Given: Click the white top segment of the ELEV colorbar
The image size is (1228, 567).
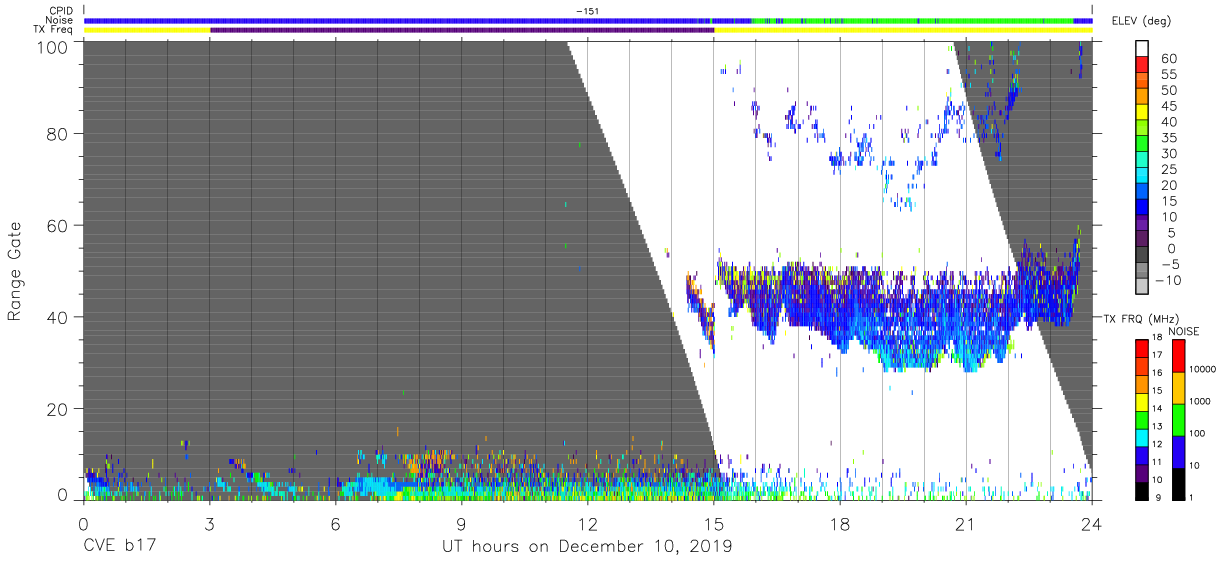Looking at the screenshot, I should pyautogui.click(x=1142, y=49).
